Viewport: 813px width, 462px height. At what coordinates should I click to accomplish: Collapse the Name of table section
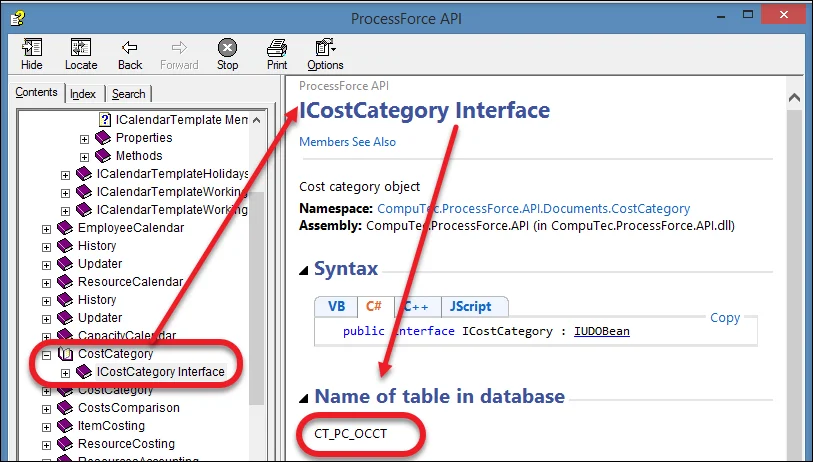304,397
